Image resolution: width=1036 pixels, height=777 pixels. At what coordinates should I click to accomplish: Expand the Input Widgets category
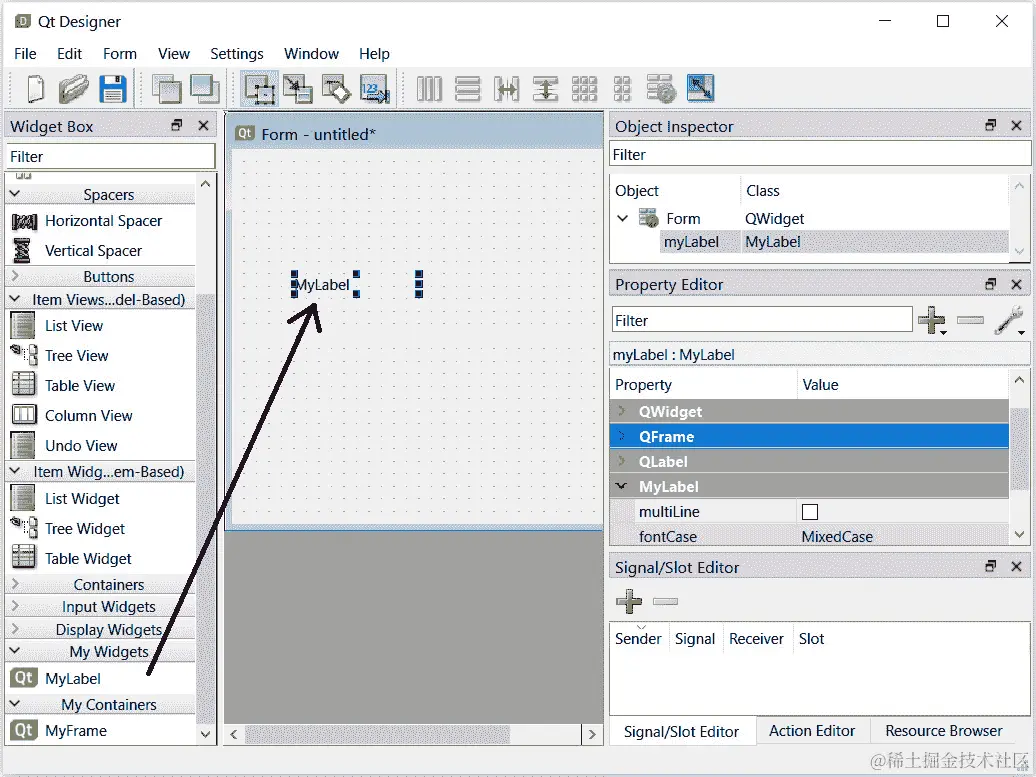[x=15, y=607]
